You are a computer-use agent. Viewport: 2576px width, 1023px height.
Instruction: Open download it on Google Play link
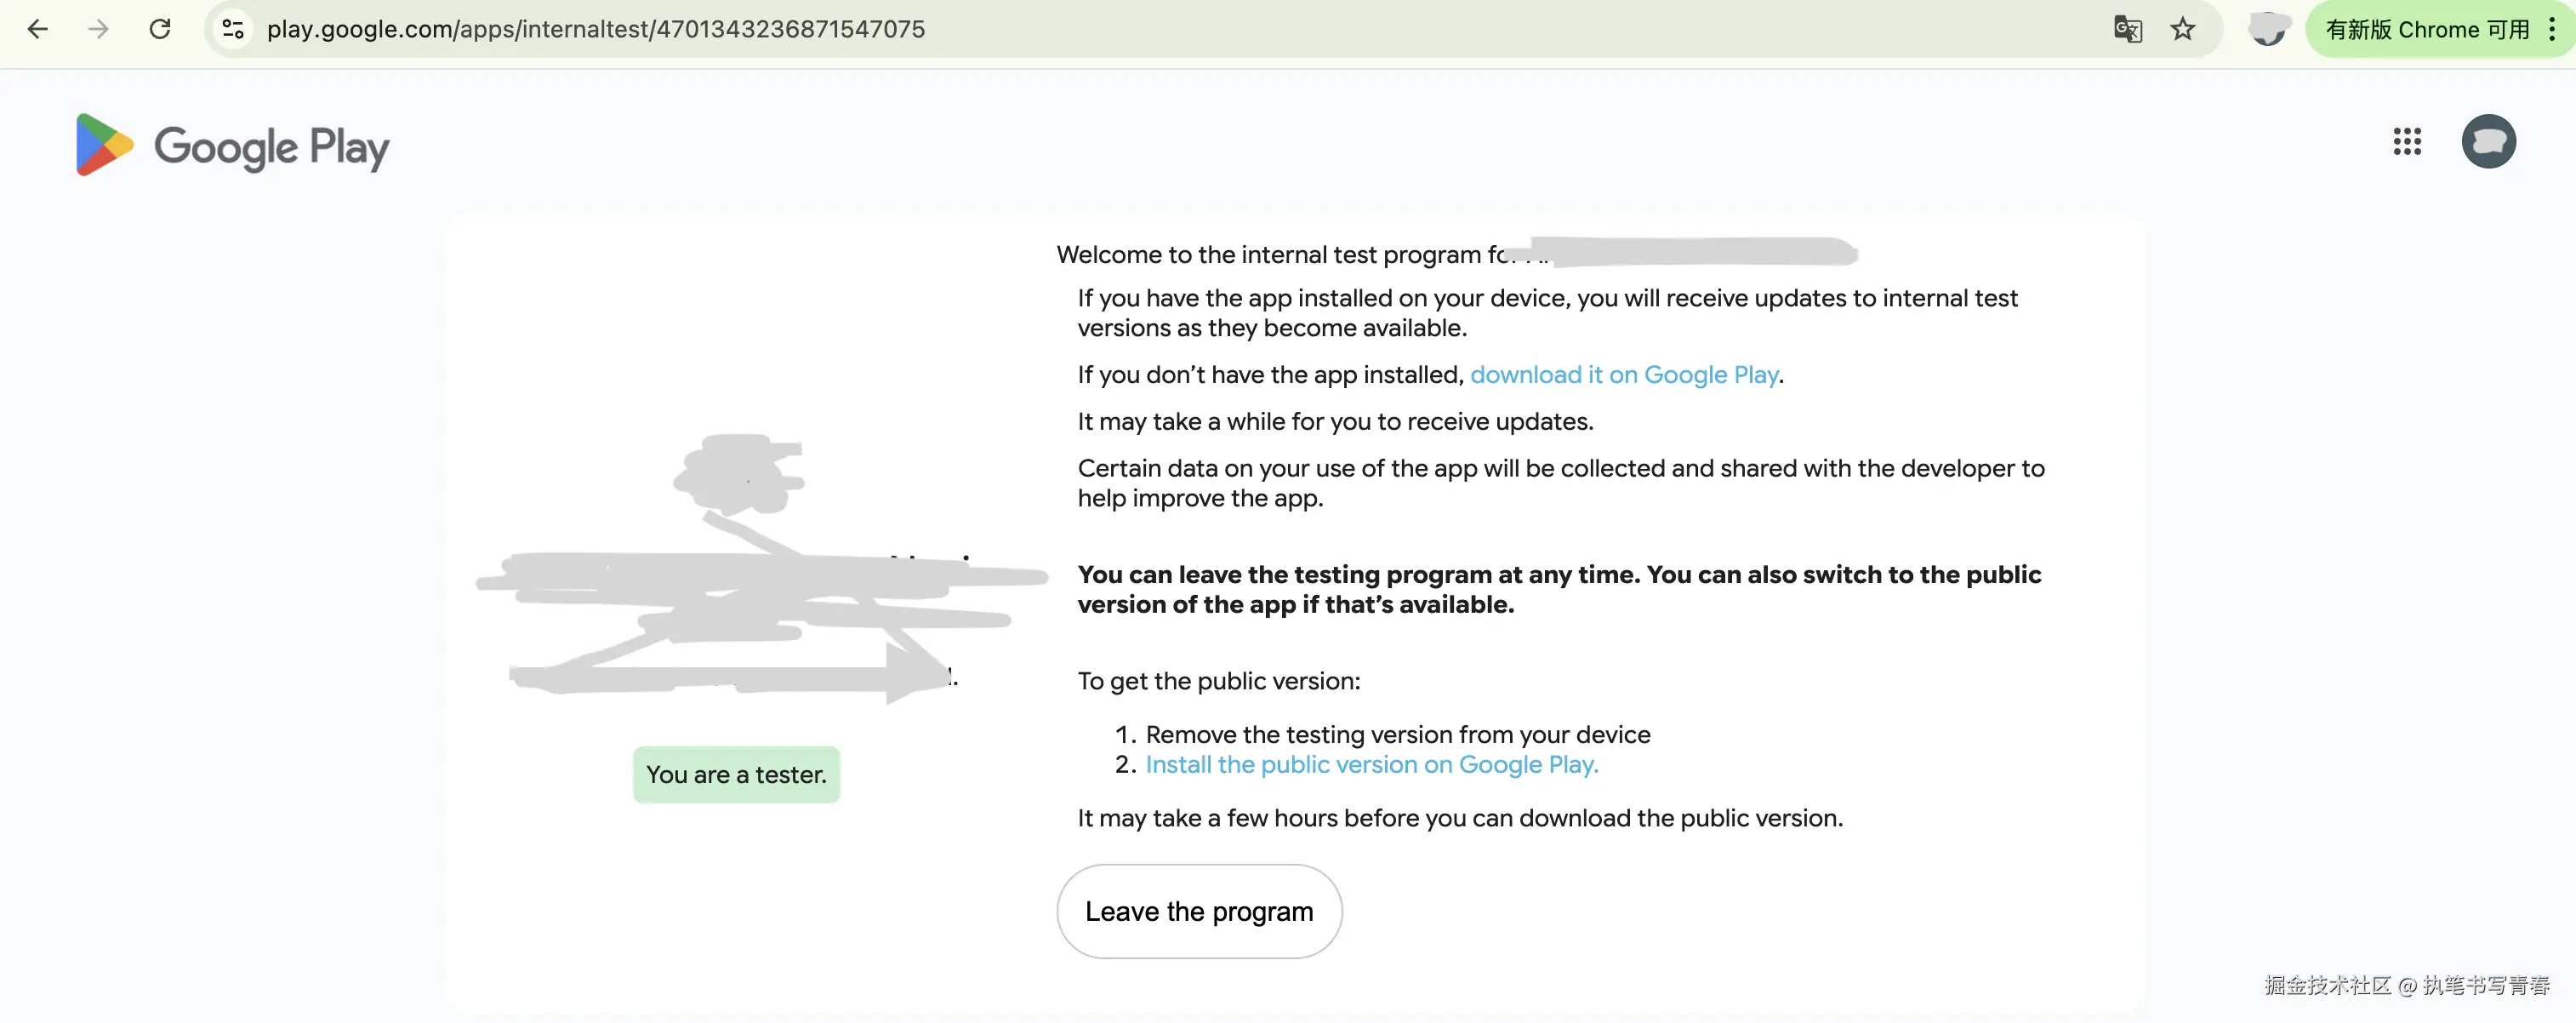(1623, 375)
